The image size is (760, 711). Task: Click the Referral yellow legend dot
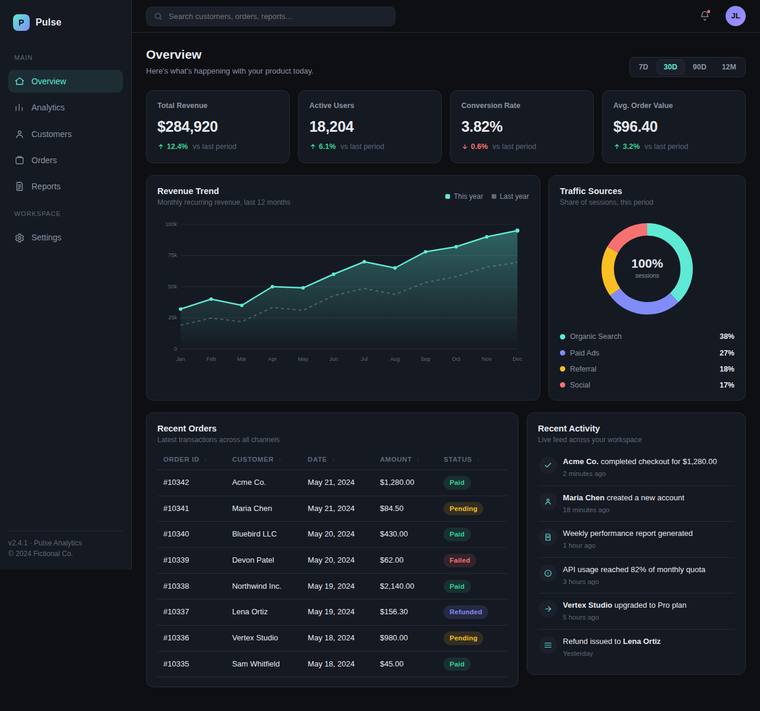click(x=562, y=369)
